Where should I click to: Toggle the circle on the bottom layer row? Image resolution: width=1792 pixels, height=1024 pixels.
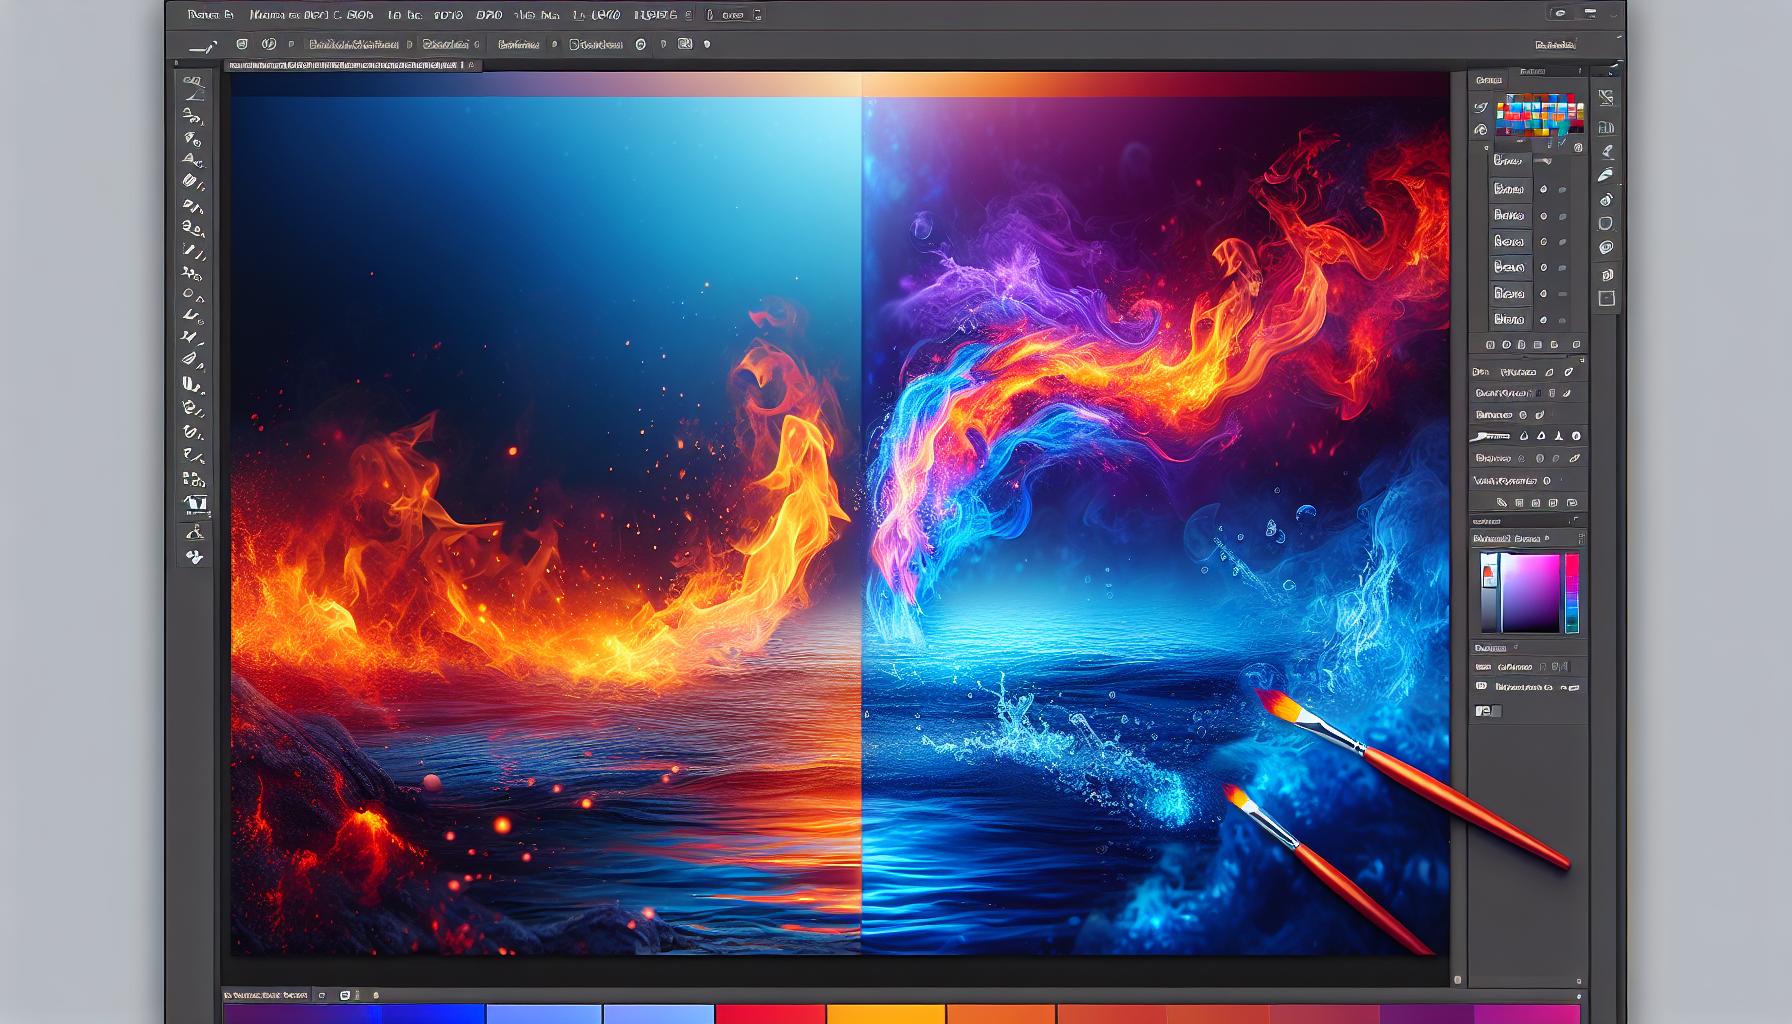pos(1544,320)
